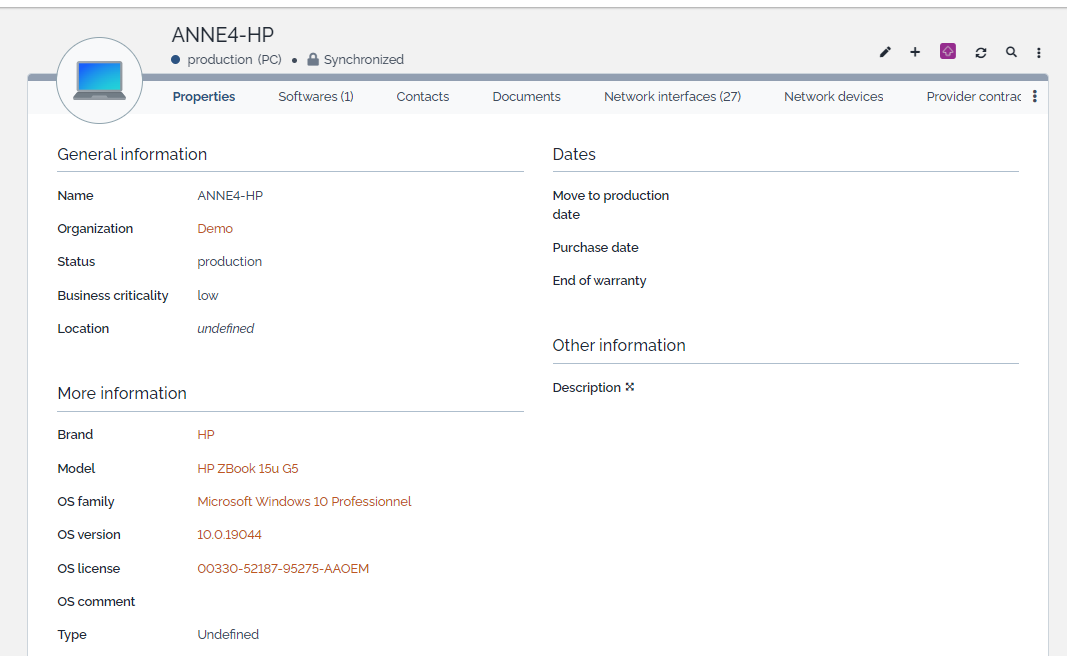Viewport: 1067px width, 656px height.
Task: Switch to the Softwares (1) tab
Action: tap(316, 97)
